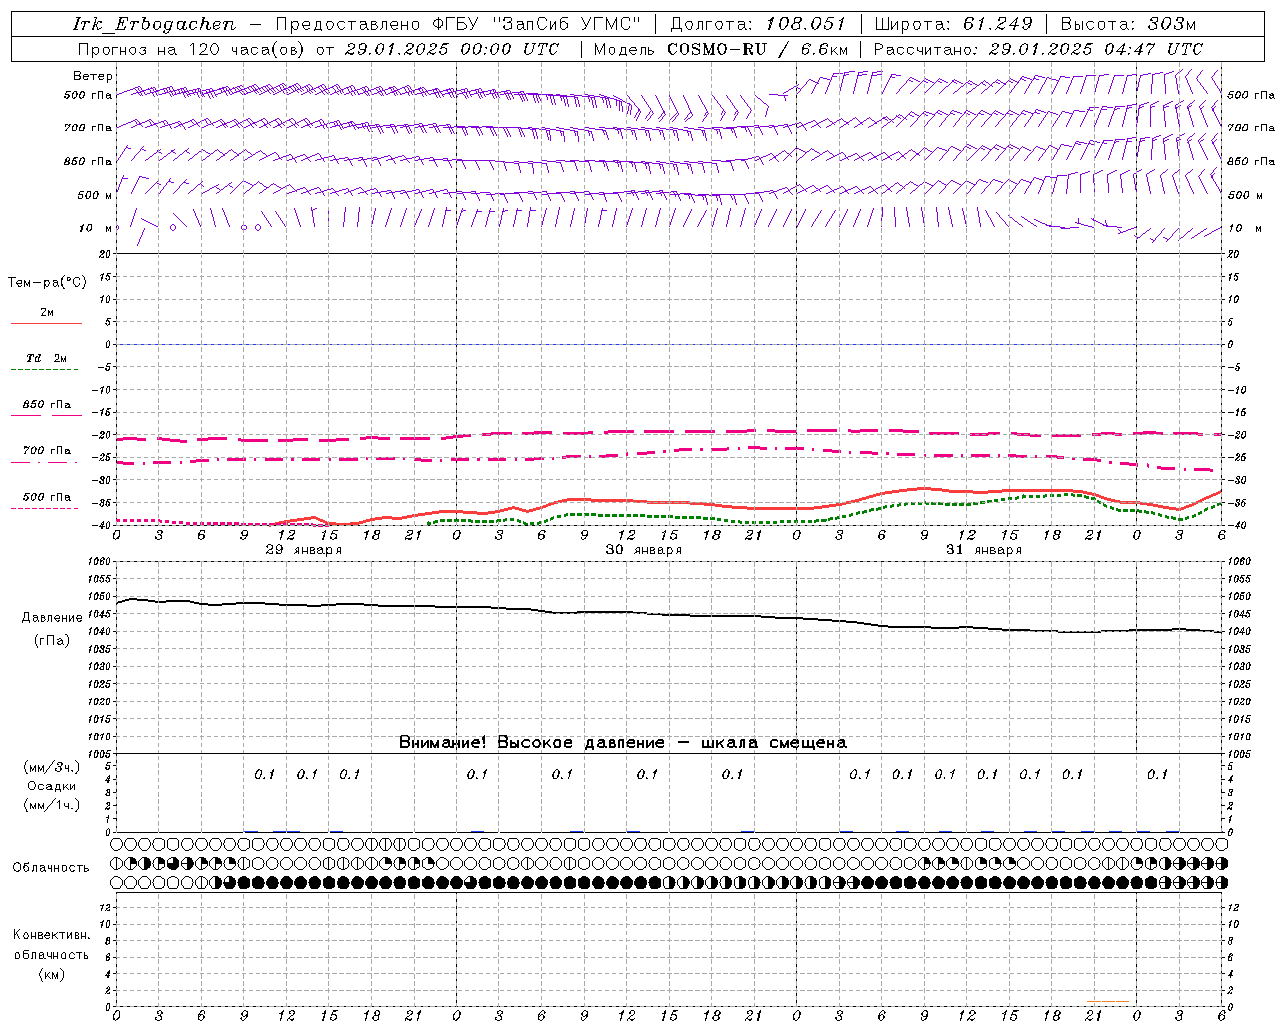The height and width of the screenshot is (1024, 1280).
Task: Click the 'Модель COSMO-RU / 6.6км' text
Action: point(721,49)
